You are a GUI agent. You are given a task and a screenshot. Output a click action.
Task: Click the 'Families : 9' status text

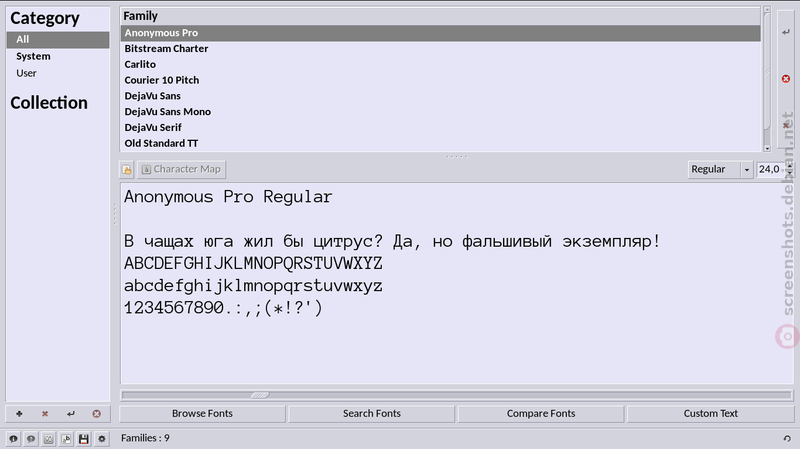[145, 438]
